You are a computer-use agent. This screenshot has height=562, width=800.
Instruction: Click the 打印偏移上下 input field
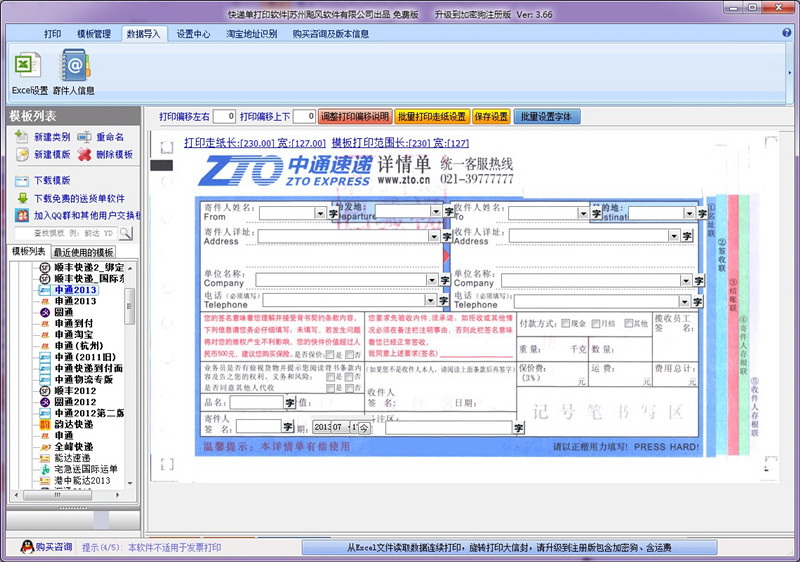click(x=305, y=116)
